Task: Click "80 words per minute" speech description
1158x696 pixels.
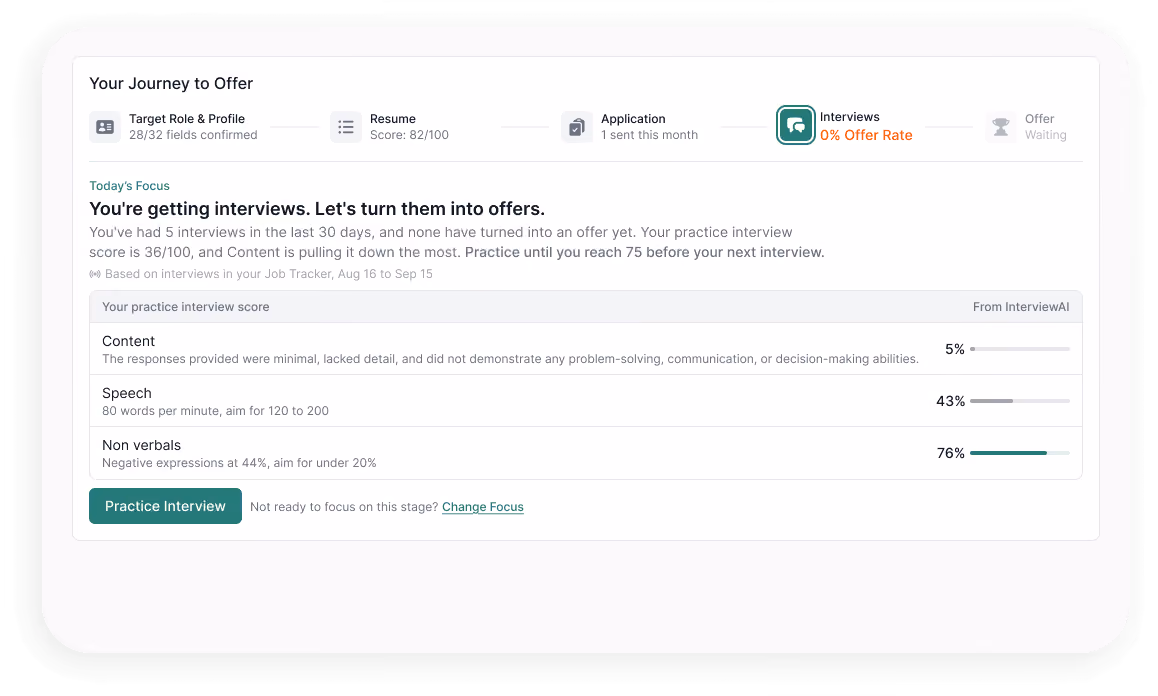Action: tap(215, 411)
